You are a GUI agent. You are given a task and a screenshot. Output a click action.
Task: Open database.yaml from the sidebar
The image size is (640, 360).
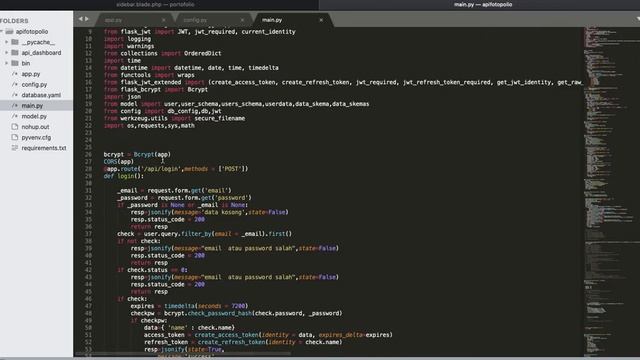coord(41,95)
